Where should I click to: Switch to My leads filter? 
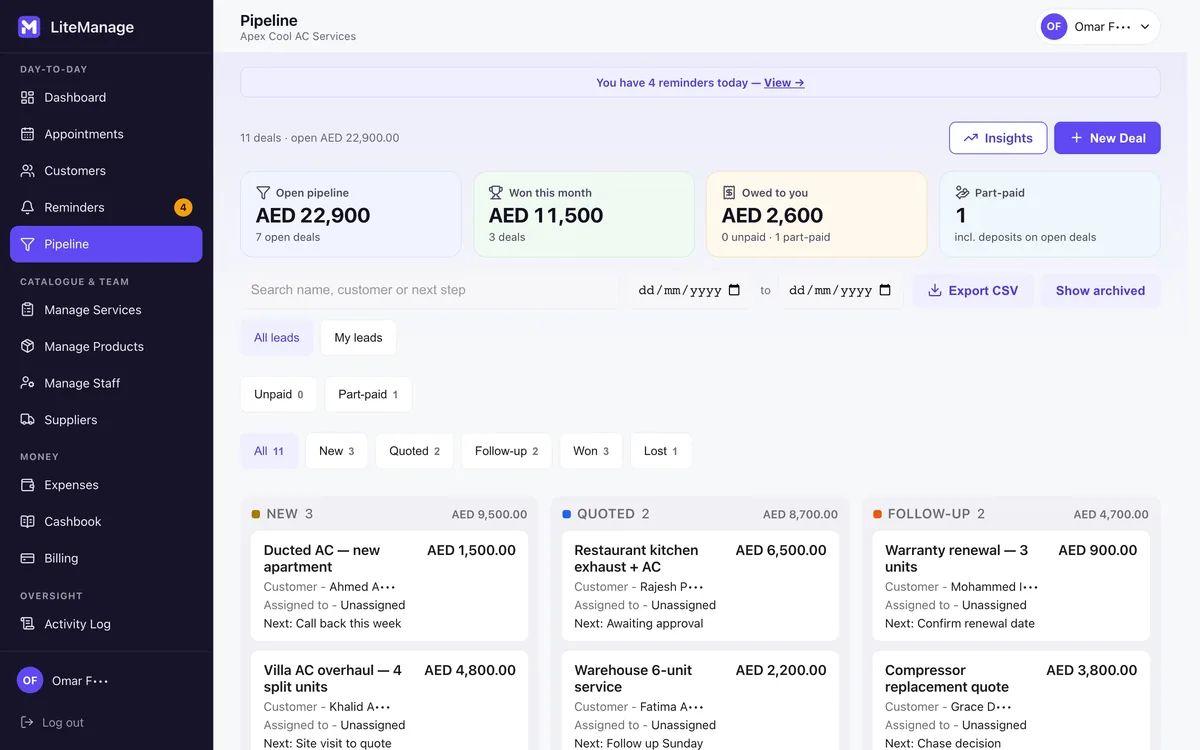(x=358, y=338)
